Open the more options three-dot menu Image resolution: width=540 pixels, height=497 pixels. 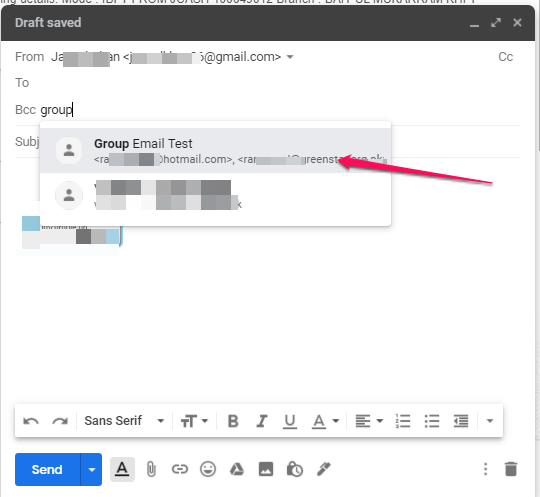486,469
